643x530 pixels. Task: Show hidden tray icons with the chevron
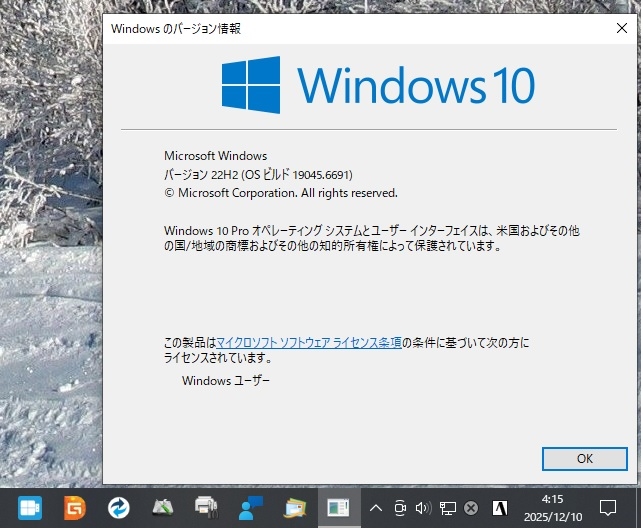(x=376, y=508)
